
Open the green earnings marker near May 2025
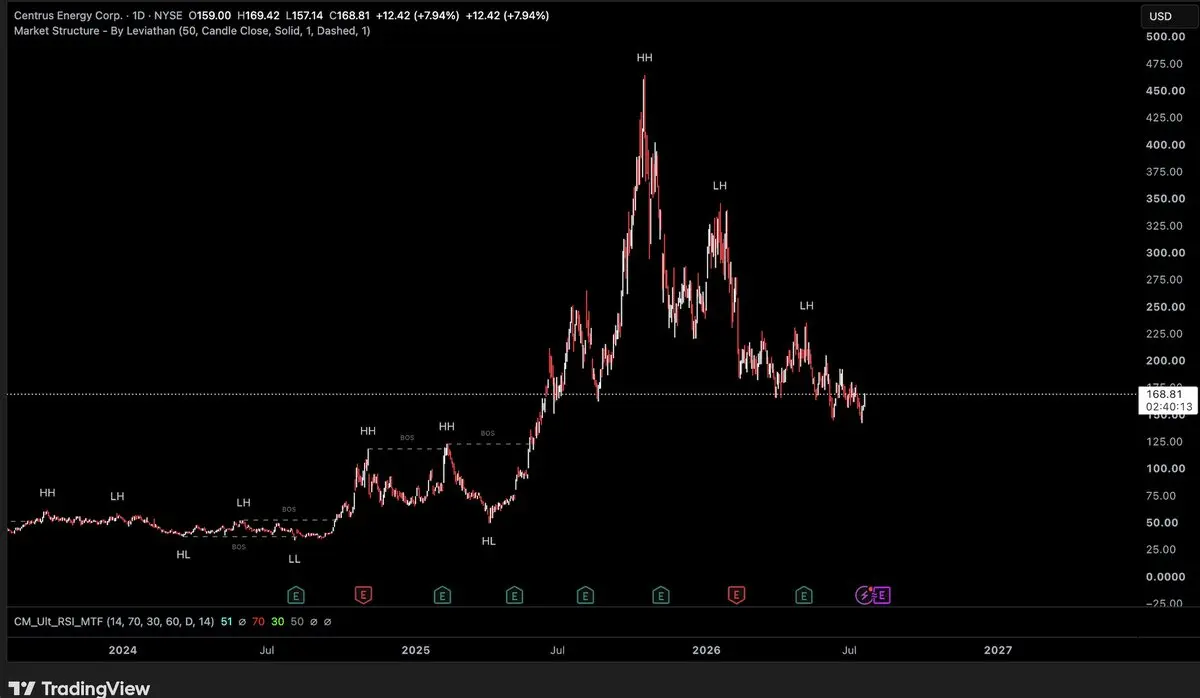pos(514,596)
